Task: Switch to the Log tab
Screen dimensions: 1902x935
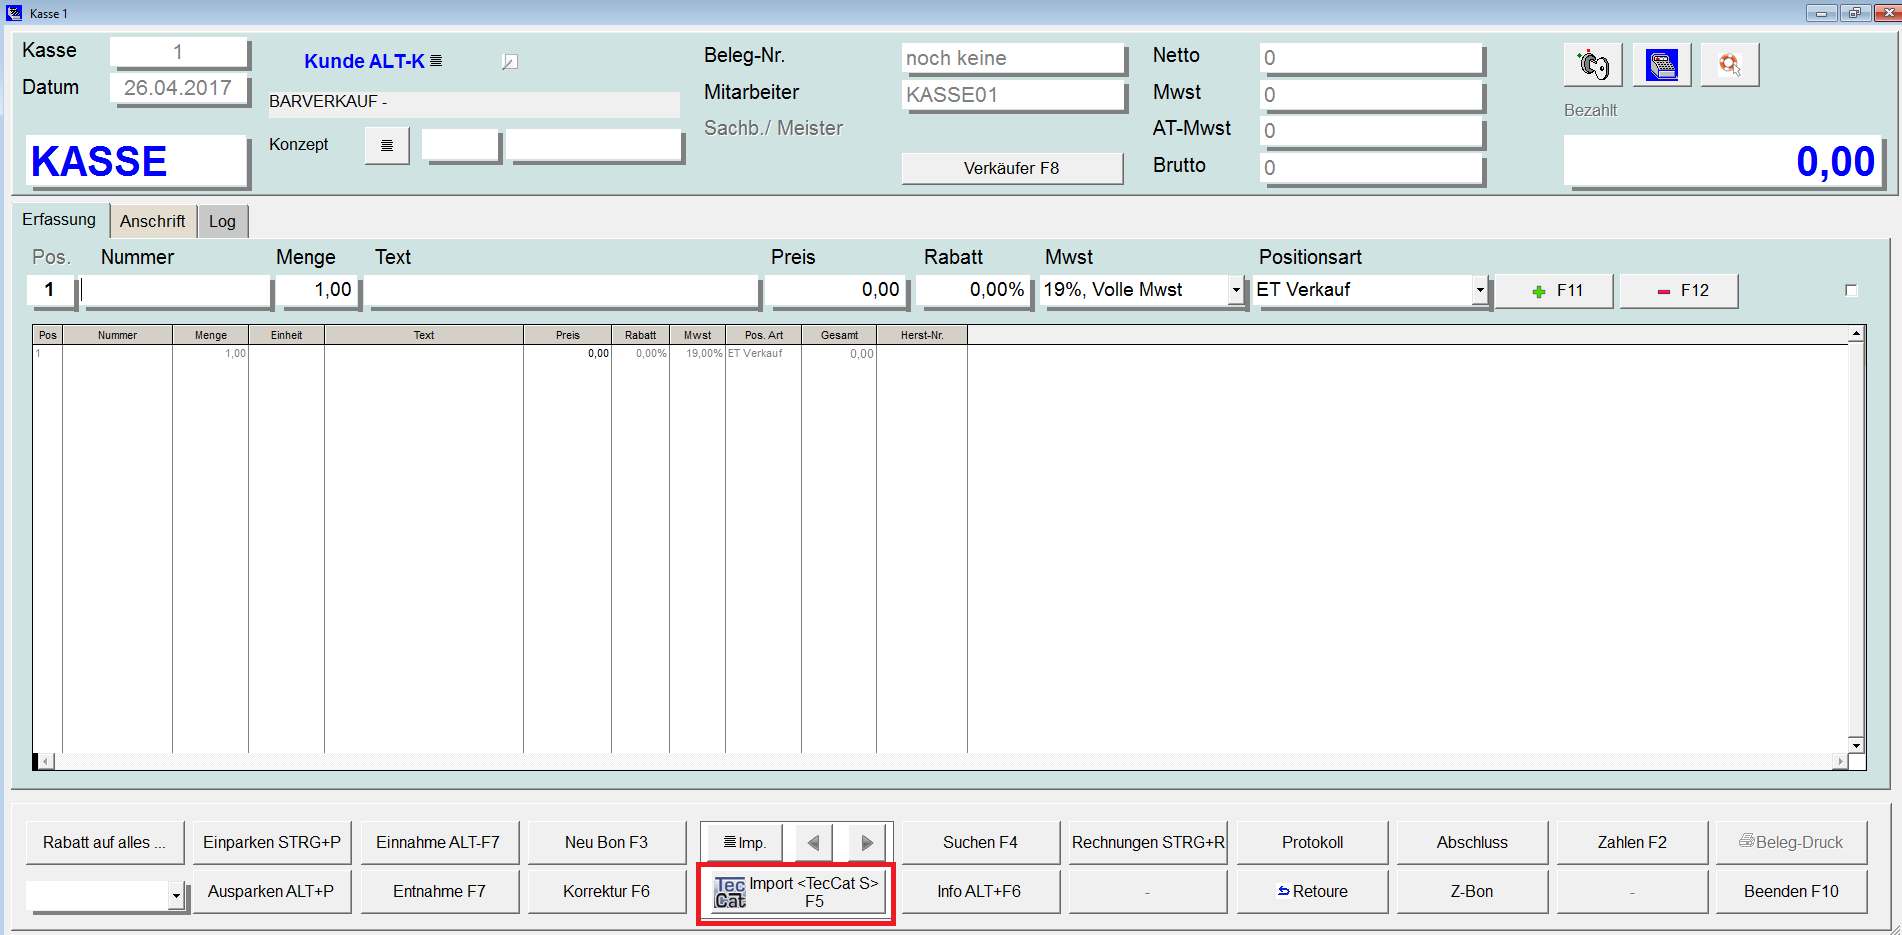Action: pyautogui.click(x=222, y=221)
